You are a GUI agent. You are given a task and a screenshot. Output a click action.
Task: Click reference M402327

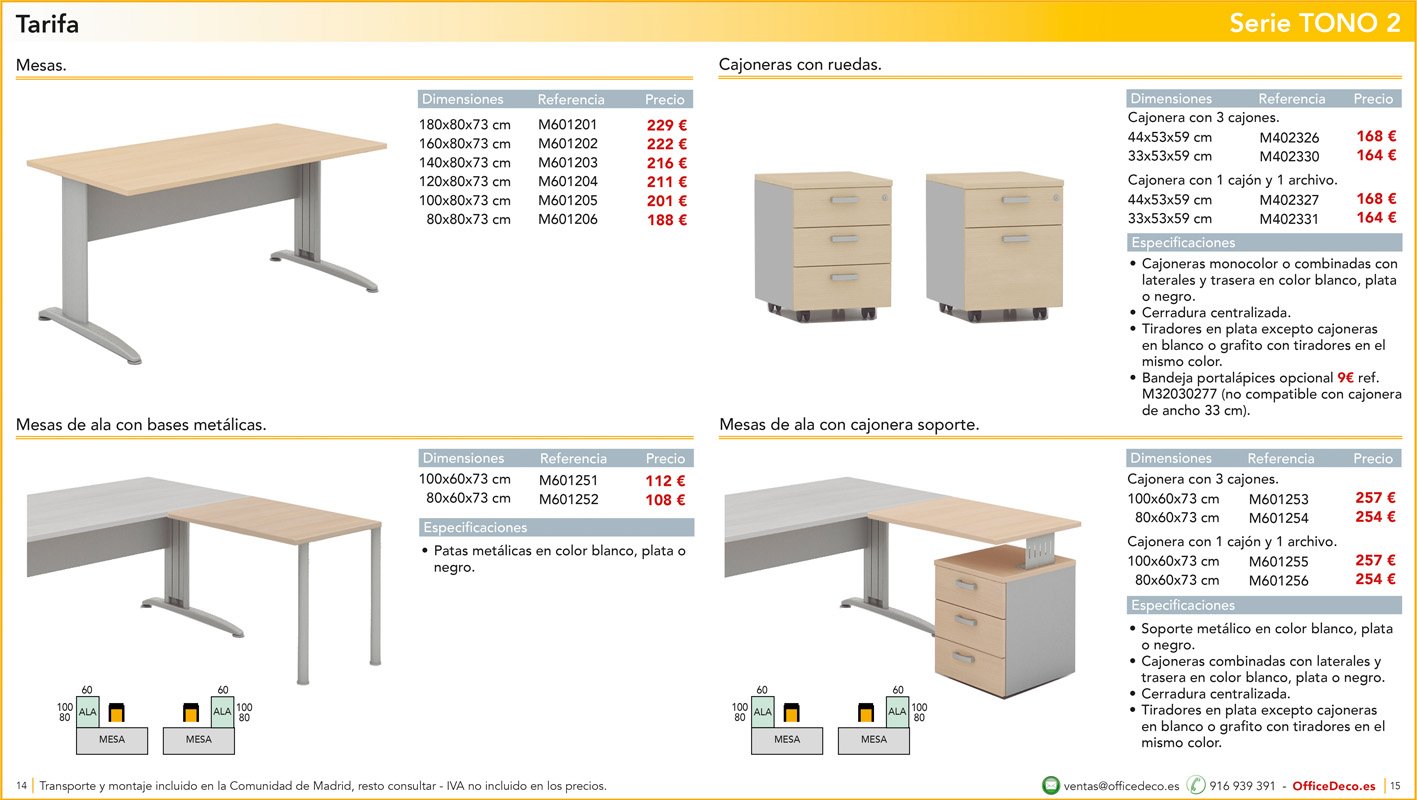(x=1289, y=200)
